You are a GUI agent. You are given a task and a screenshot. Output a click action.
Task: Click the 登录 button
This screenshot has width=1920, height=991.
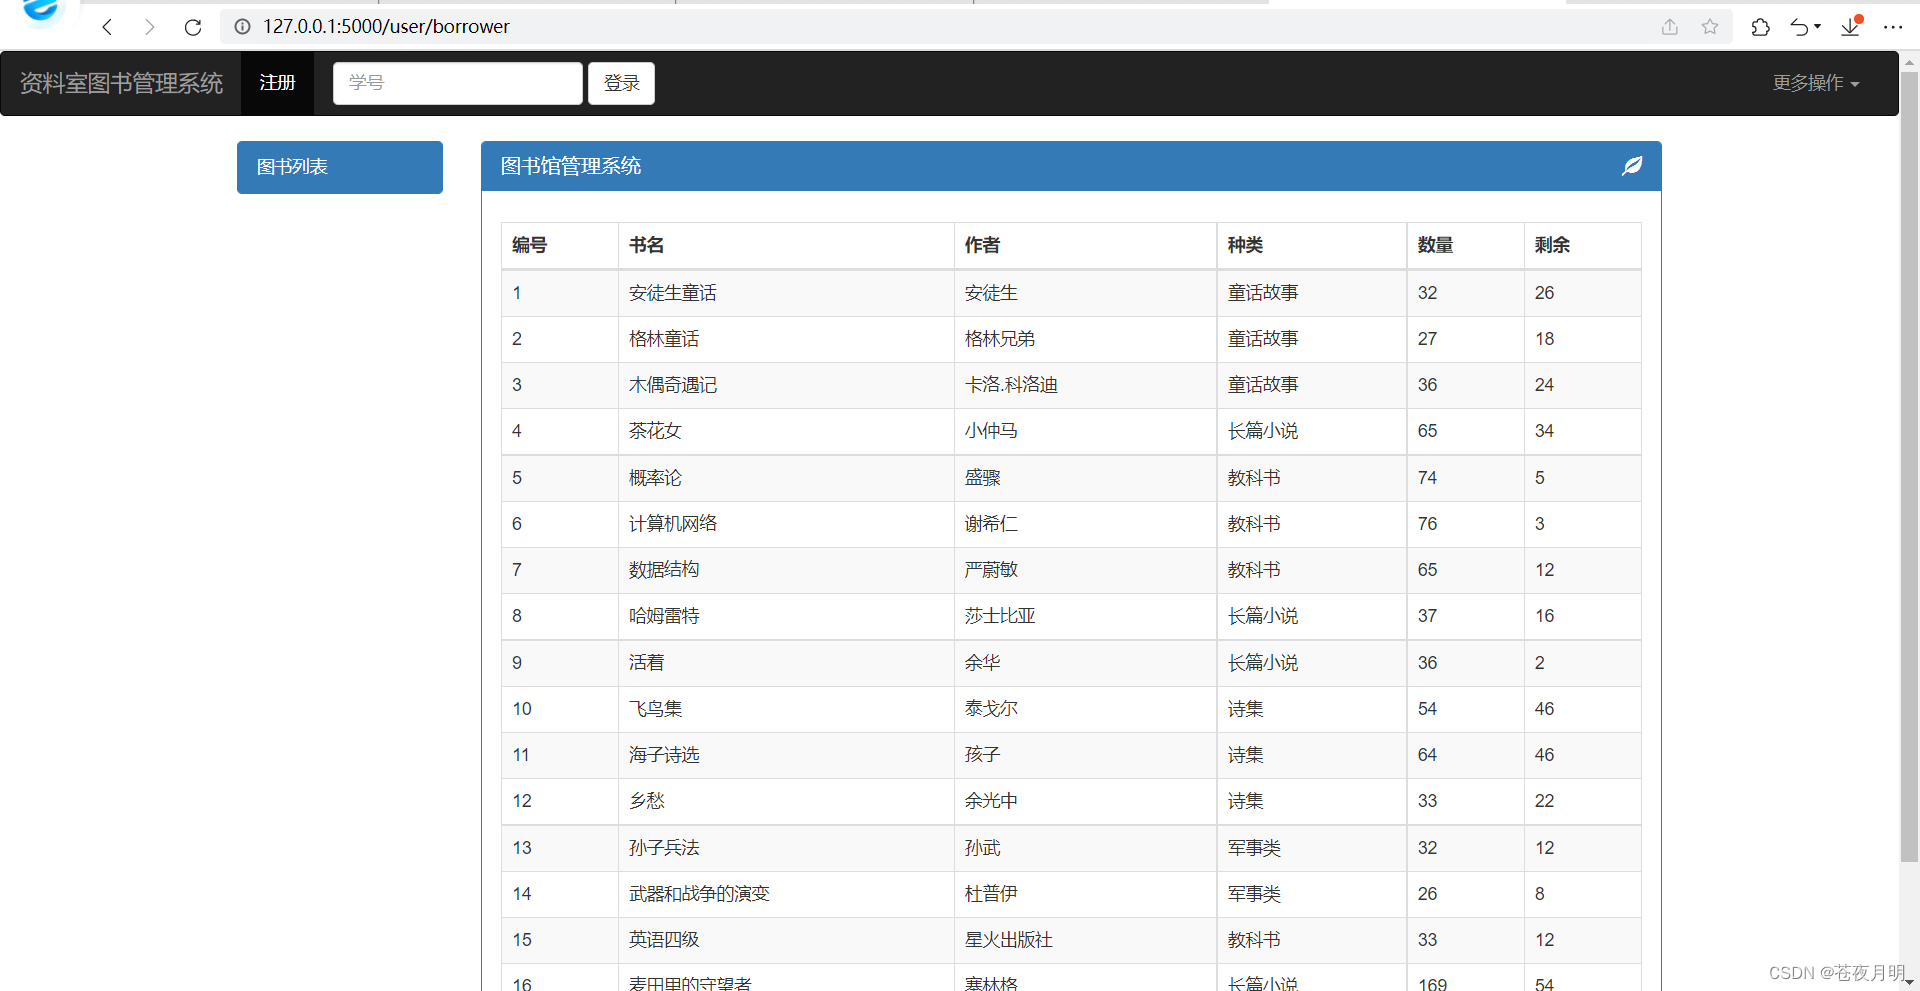[621, 83]
